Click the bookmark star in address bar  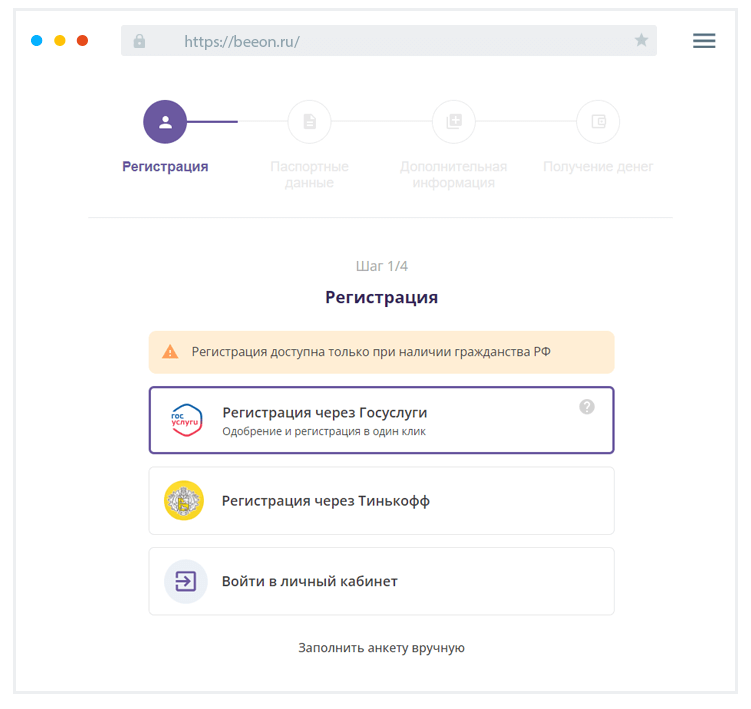coord(641,41)
